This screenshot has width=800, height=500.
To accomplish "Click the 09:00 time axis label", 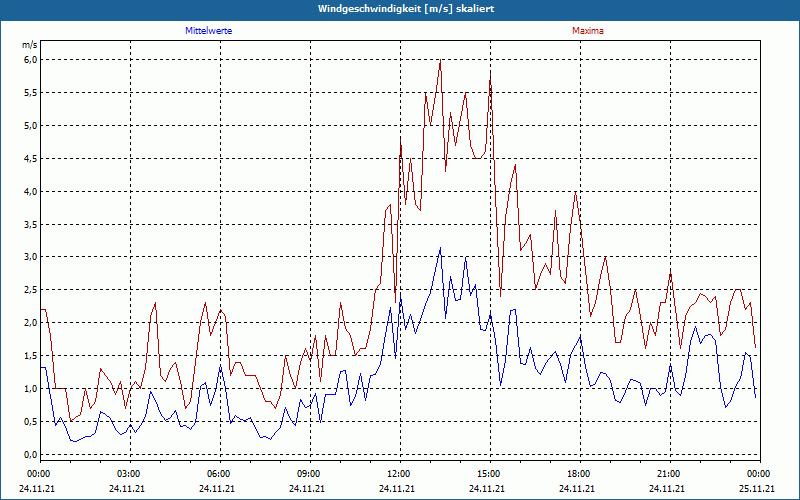I will [309, 474].
